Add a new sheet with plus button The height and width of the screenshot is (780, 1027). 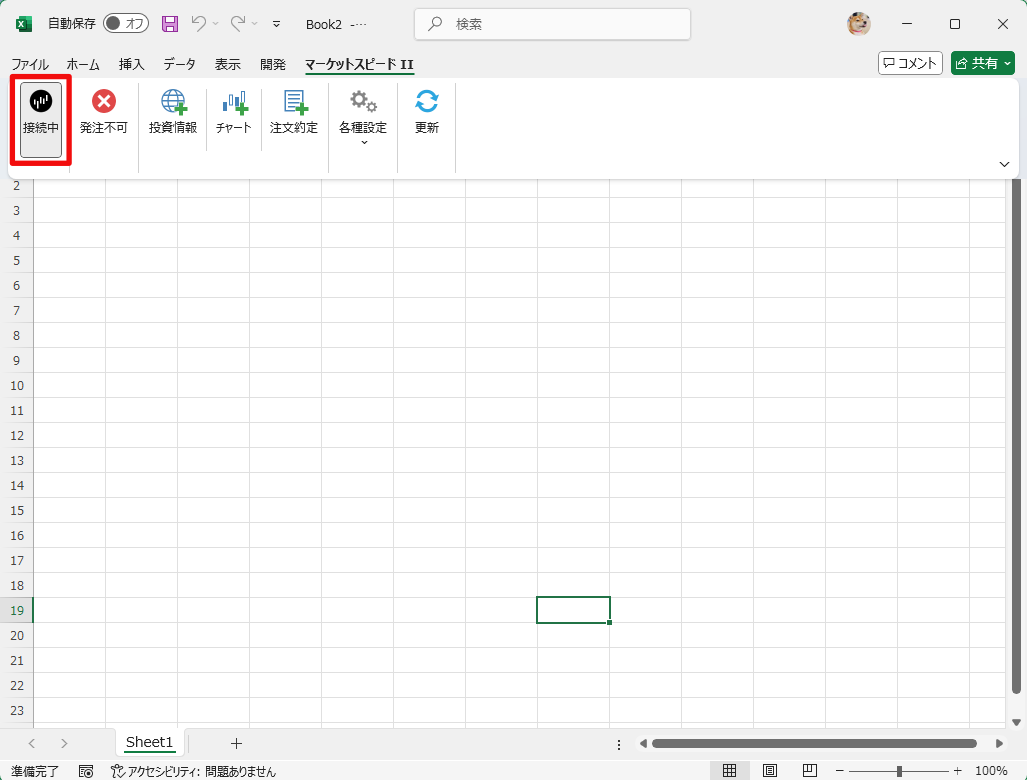[x=236, y=743]
